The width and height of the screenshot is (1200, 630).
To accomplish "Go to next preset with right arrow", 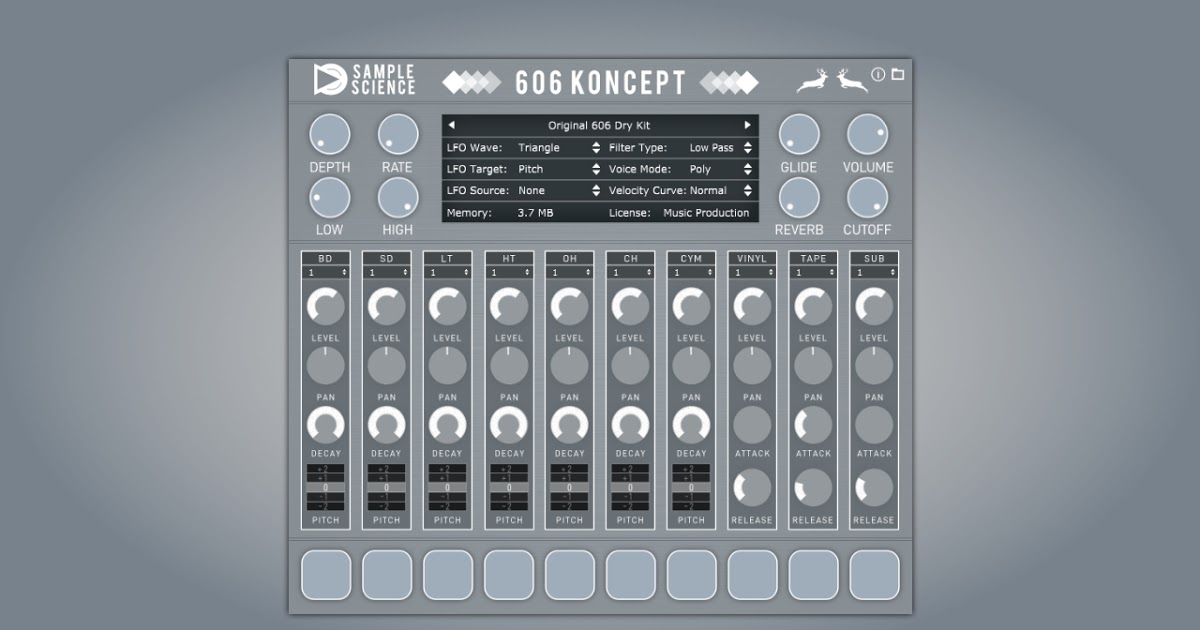I will [x=747, y=126].
